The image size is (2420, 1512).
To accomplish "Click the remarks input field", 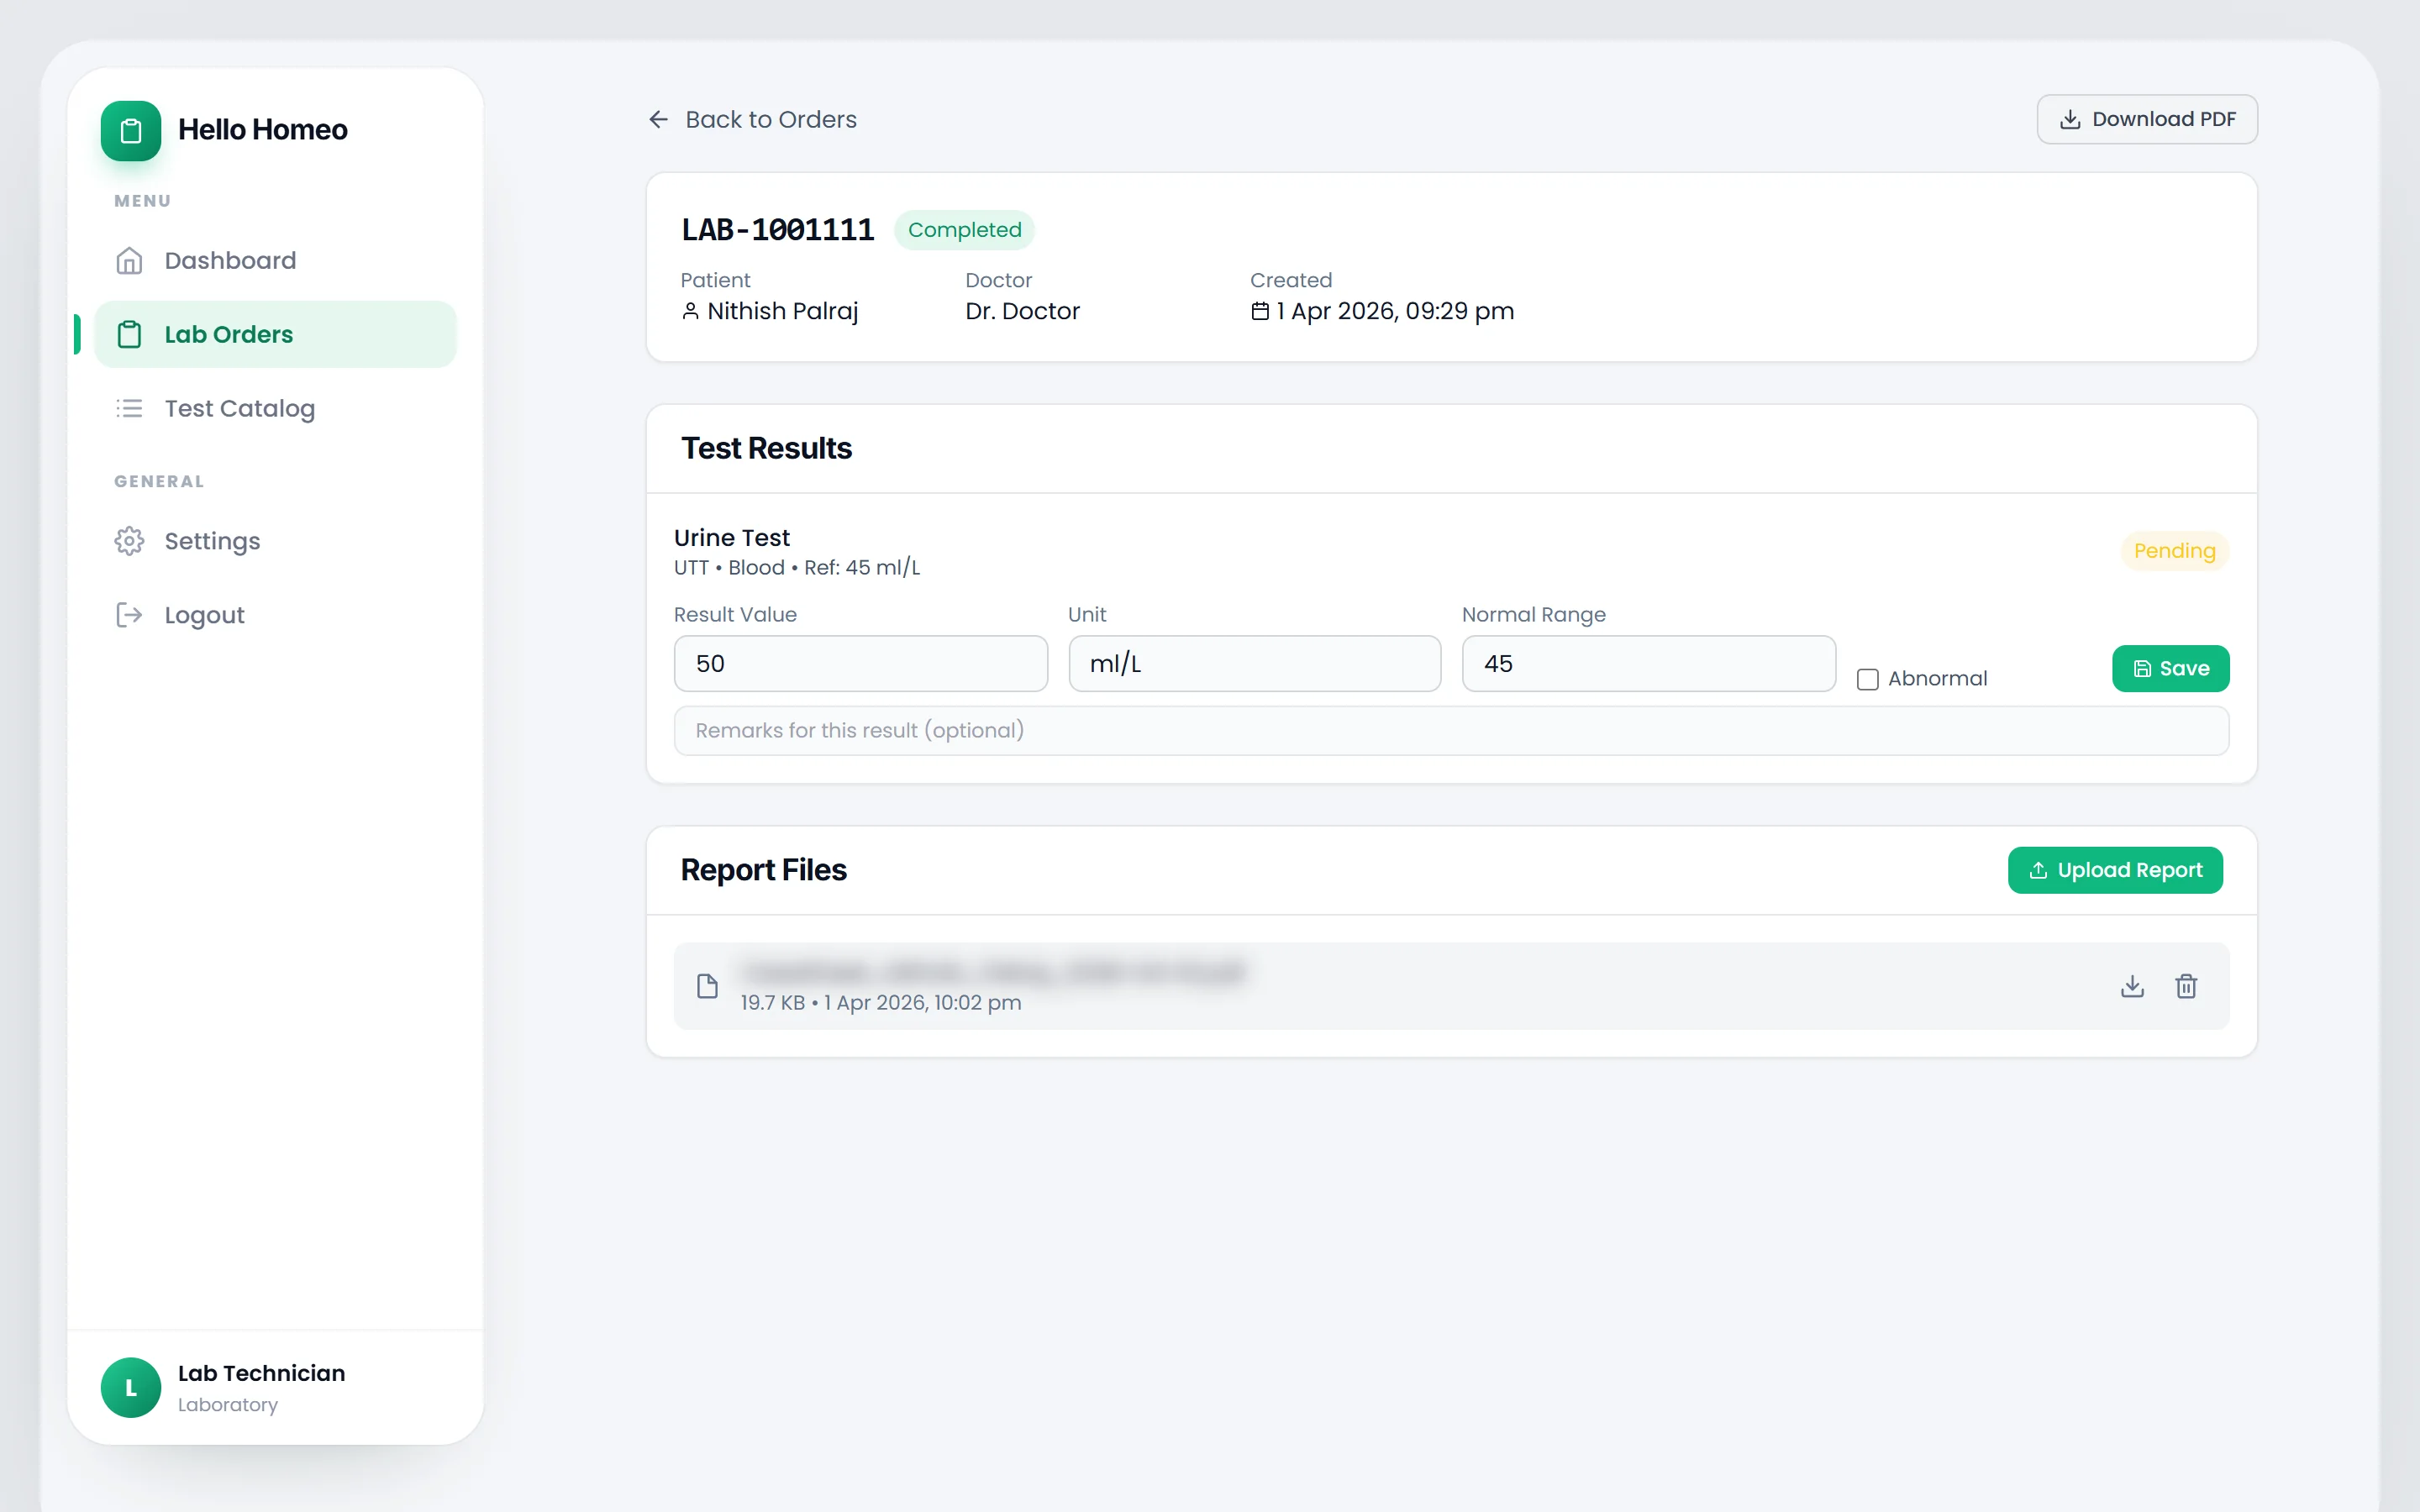I will click(1451, 731).
